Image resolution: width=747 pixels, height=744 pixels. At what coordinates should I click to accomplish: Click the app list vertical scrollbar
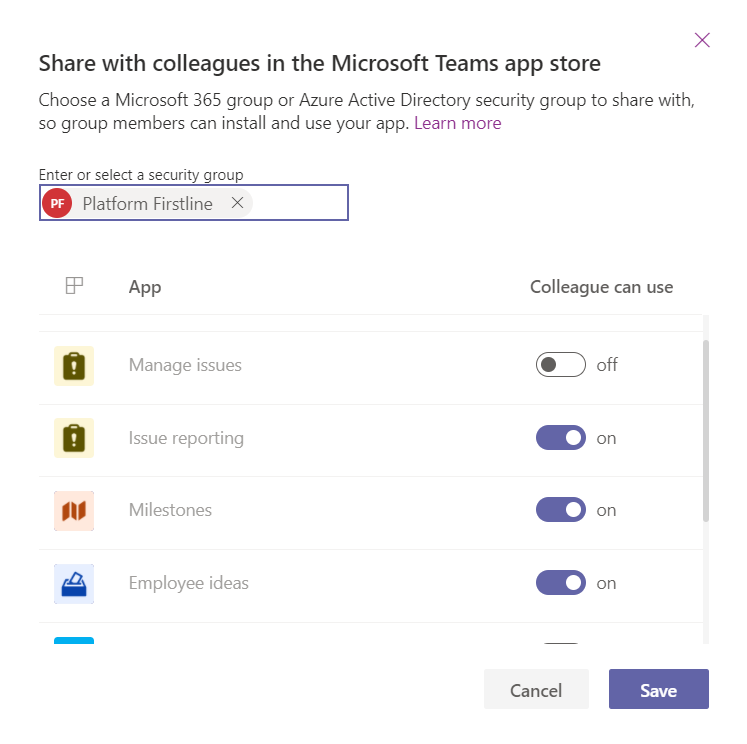coord(706,431)
